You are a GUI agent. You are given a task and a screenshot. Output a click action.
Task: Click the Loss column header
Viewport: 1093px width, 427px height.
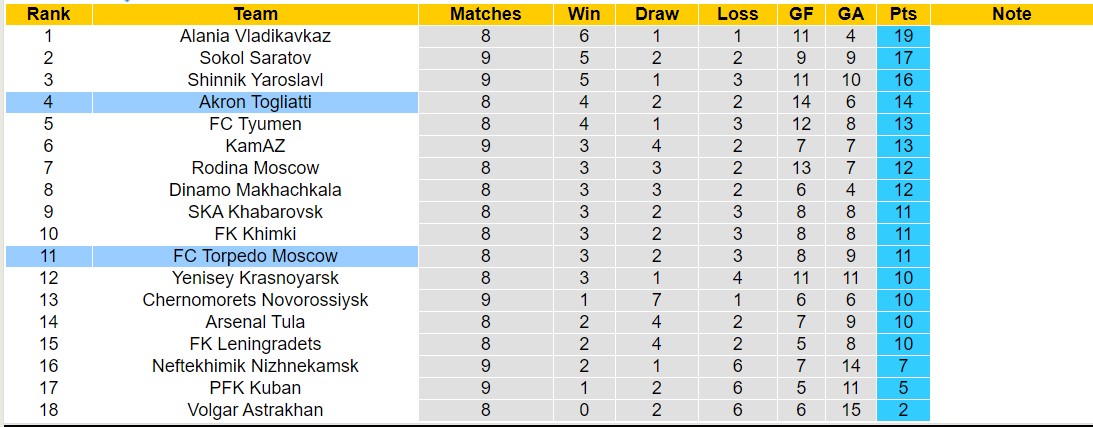click(x=737, y=14)
